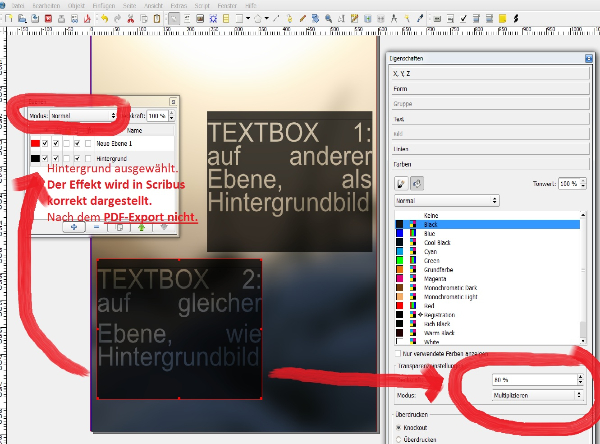Click the add layer plus icon

[75, 227]
